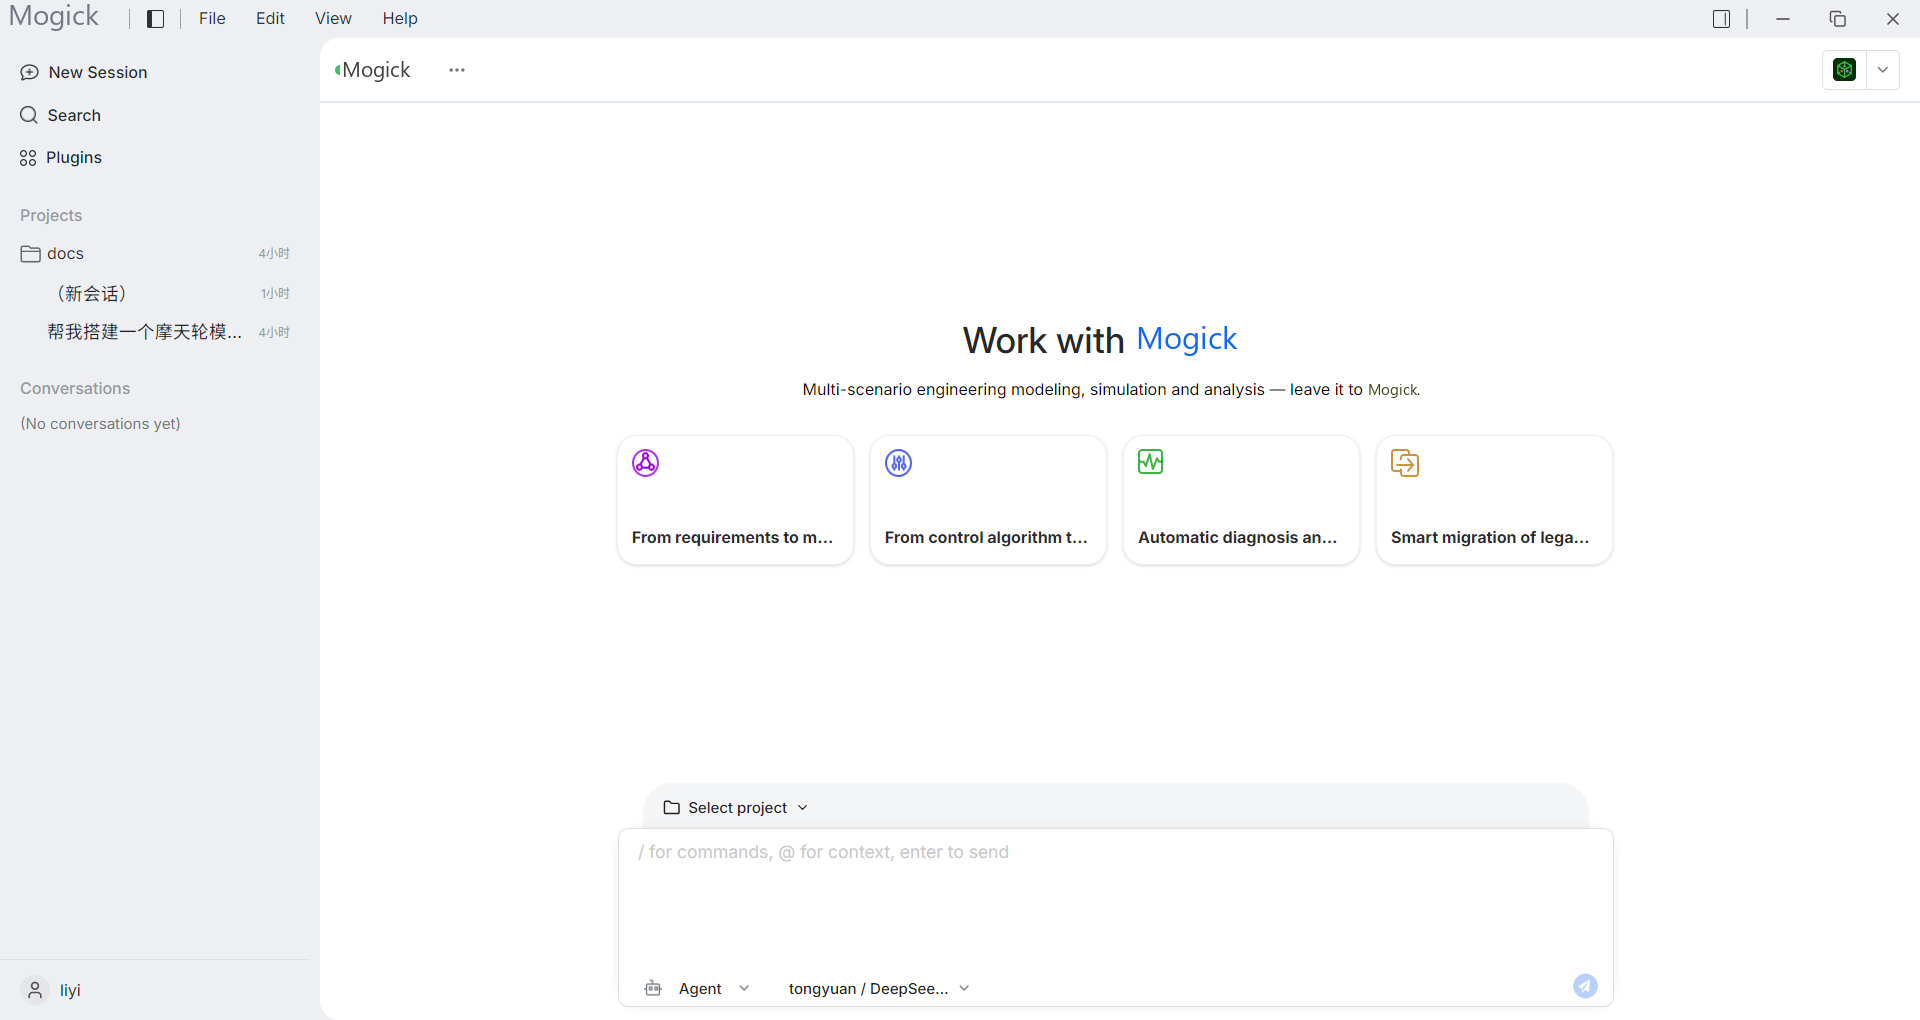The image size is (1920, 1020).
Task: Click the Conversations section header
Action: [x=75, y=388]
